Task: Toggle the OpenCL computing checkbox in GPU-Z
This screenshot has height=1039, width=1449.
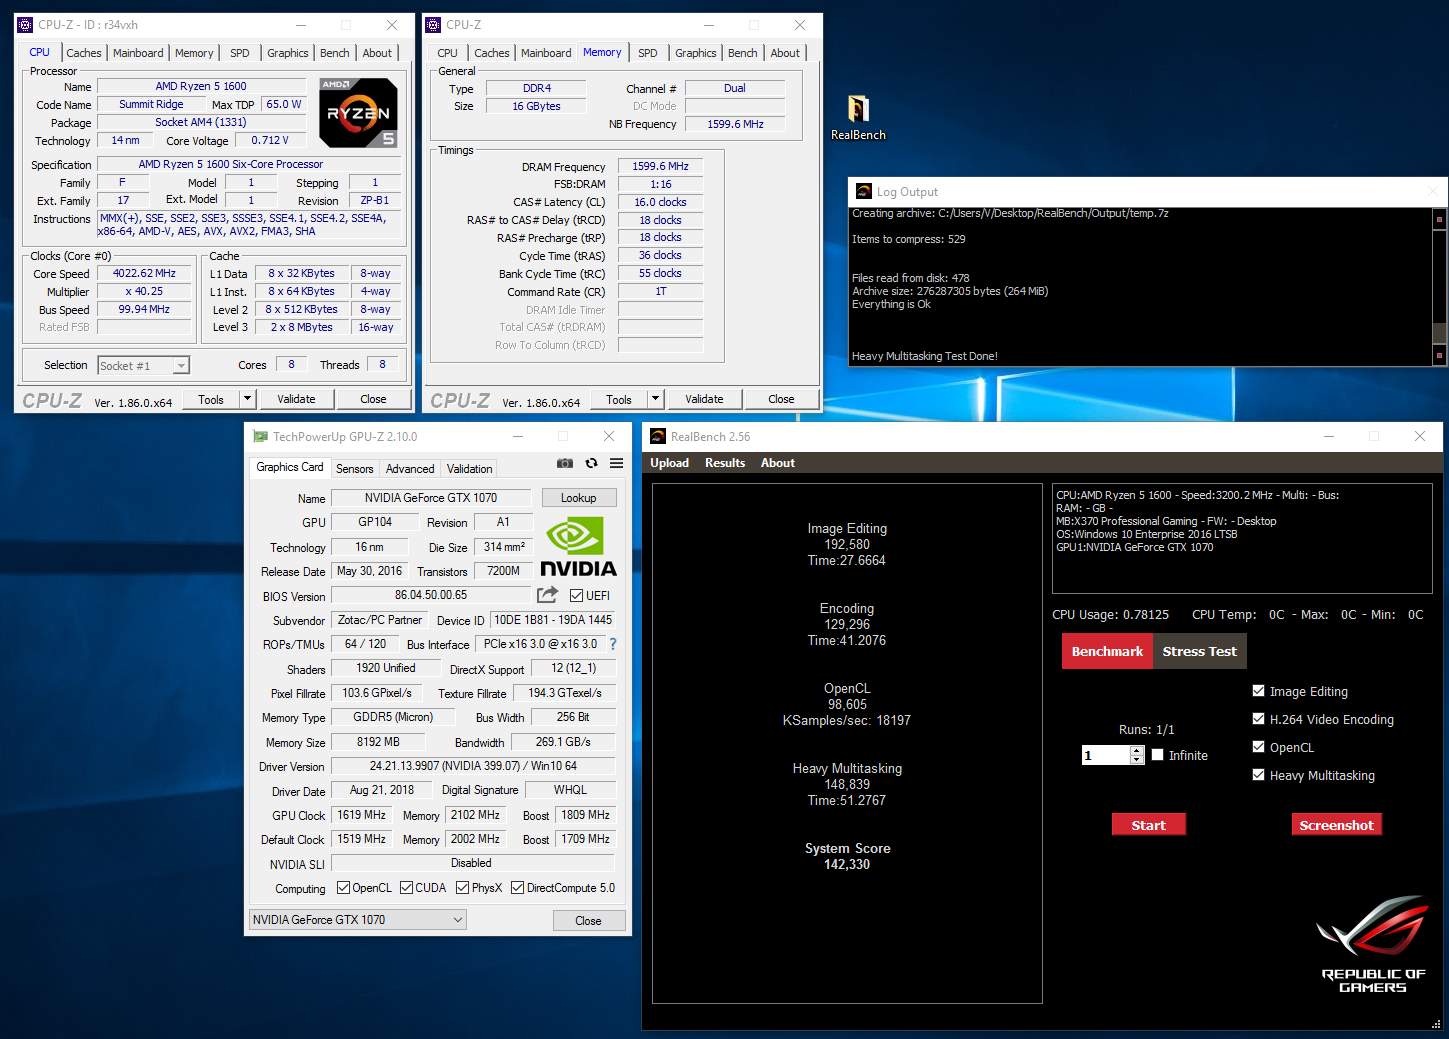Action: (343, 888)
